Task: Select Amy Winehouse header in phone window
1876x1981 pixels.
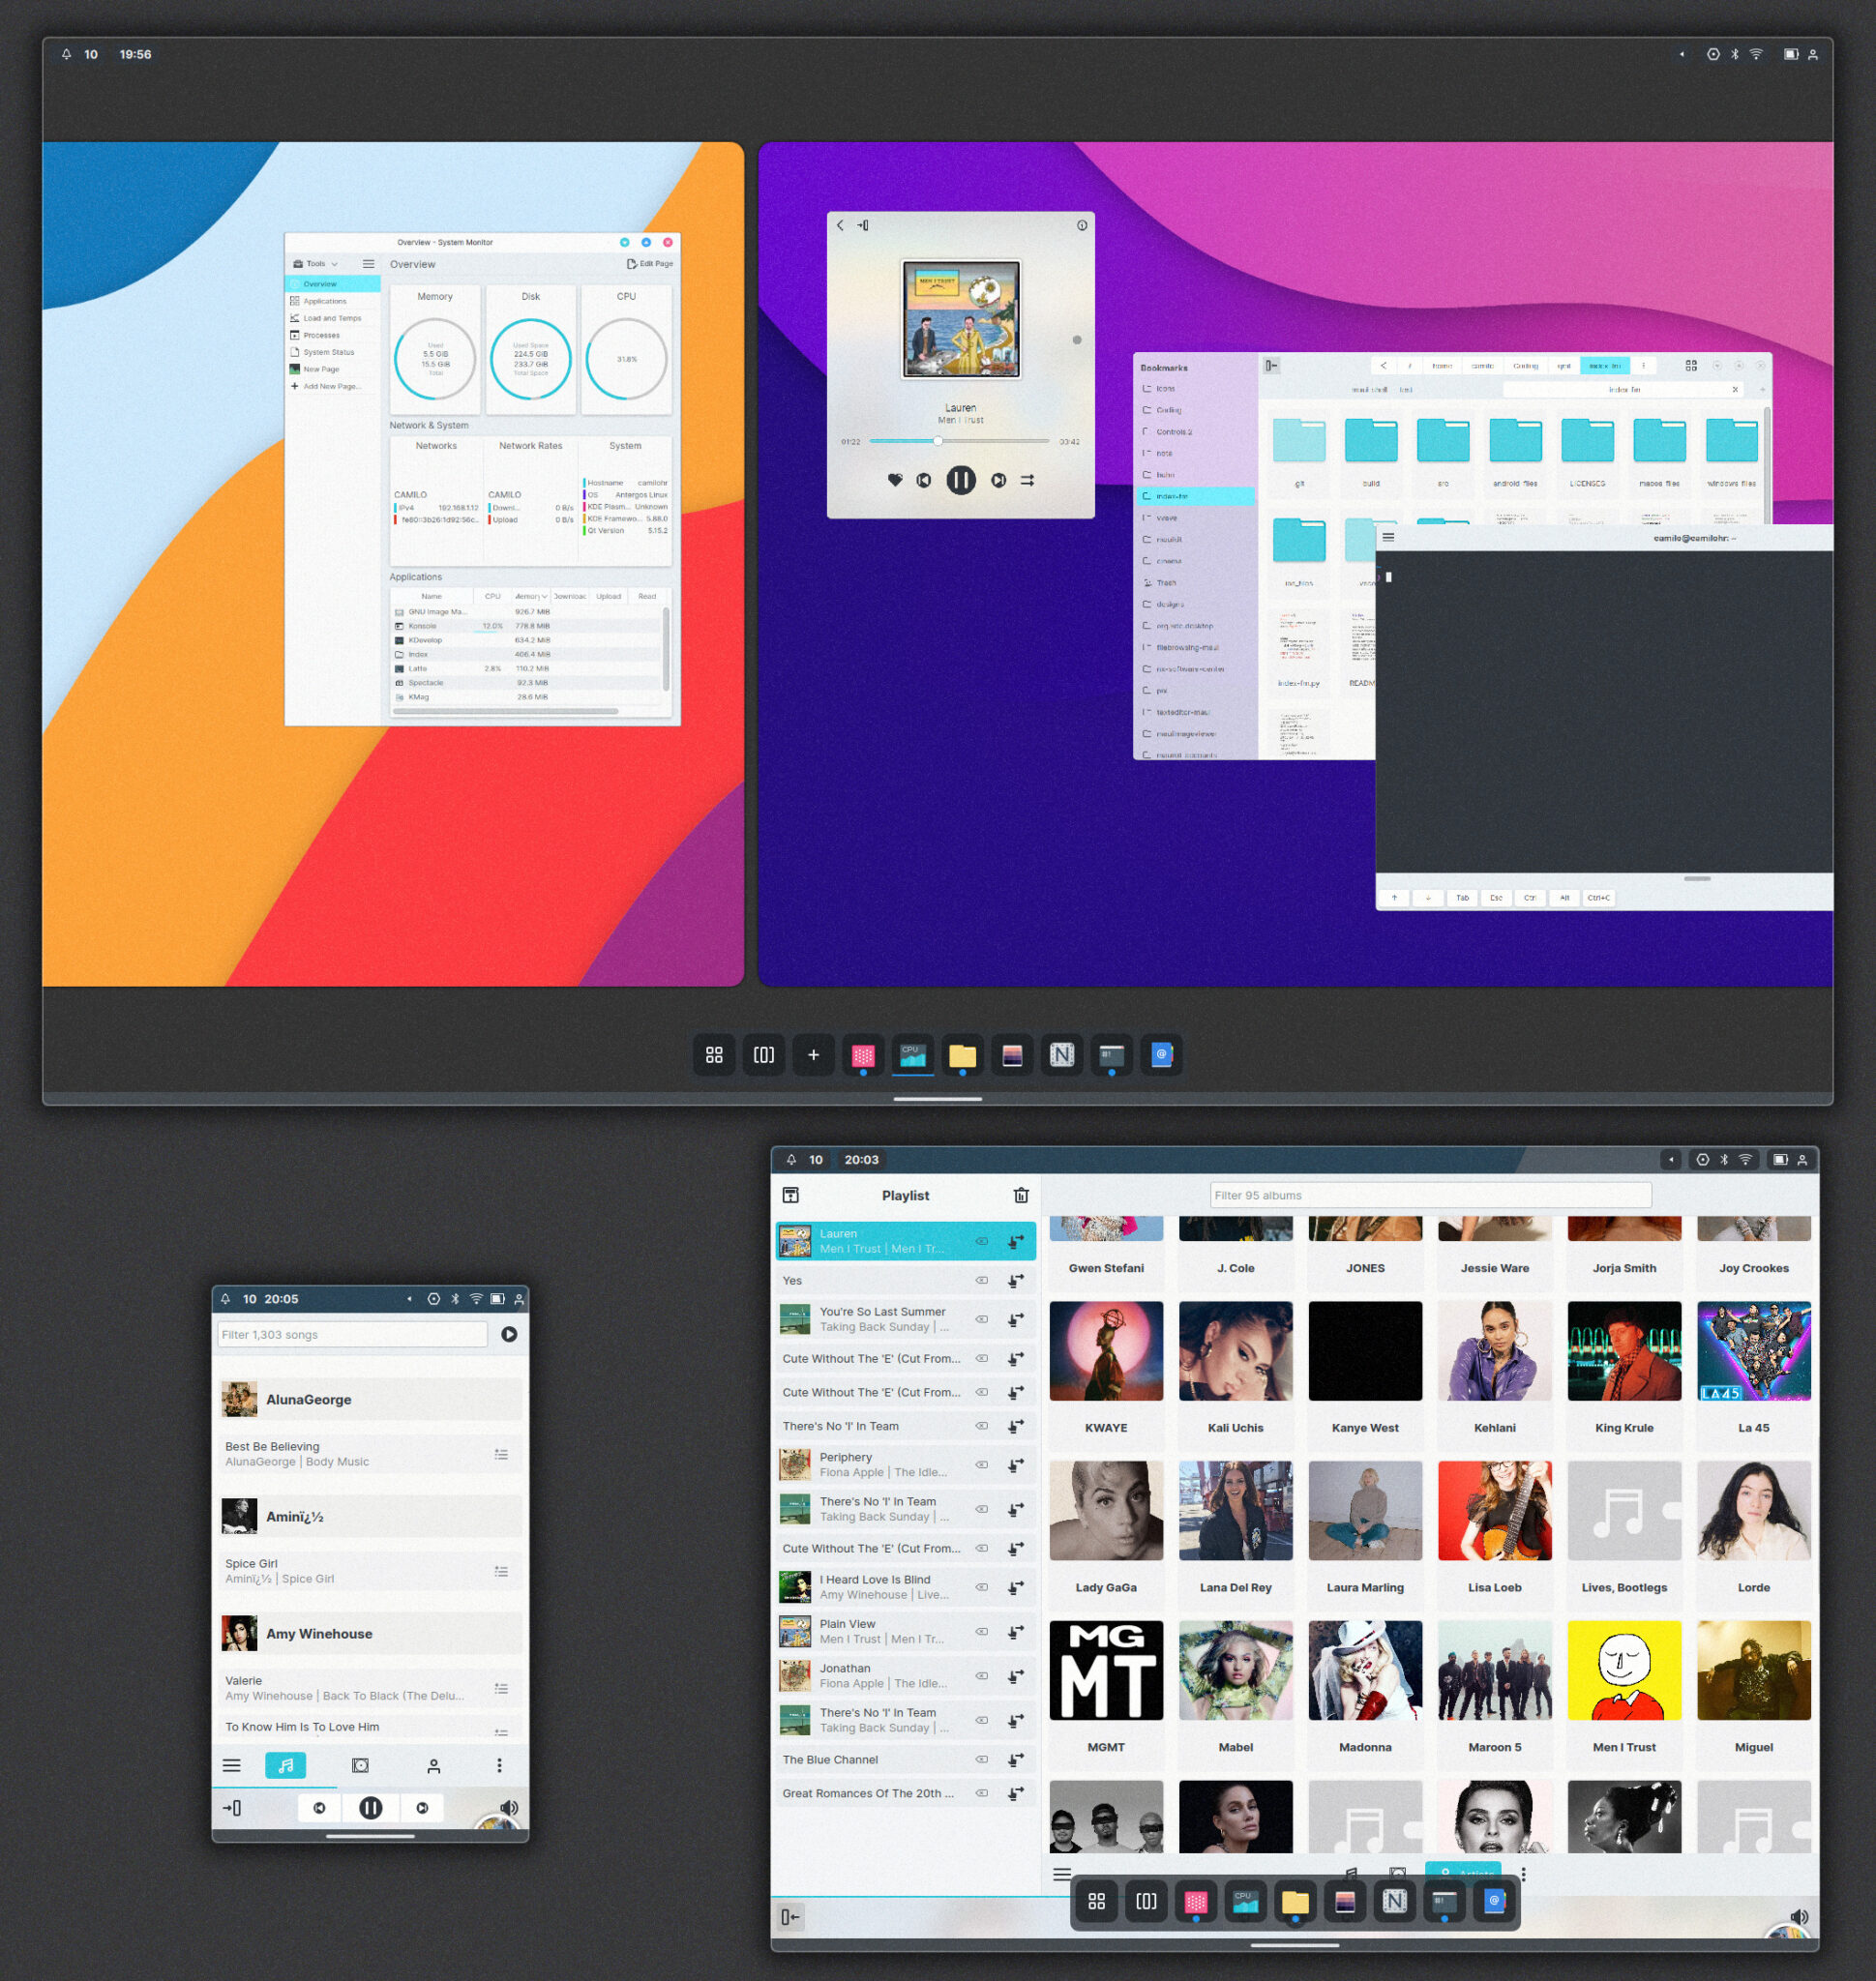Action: tap(370, 1633)
